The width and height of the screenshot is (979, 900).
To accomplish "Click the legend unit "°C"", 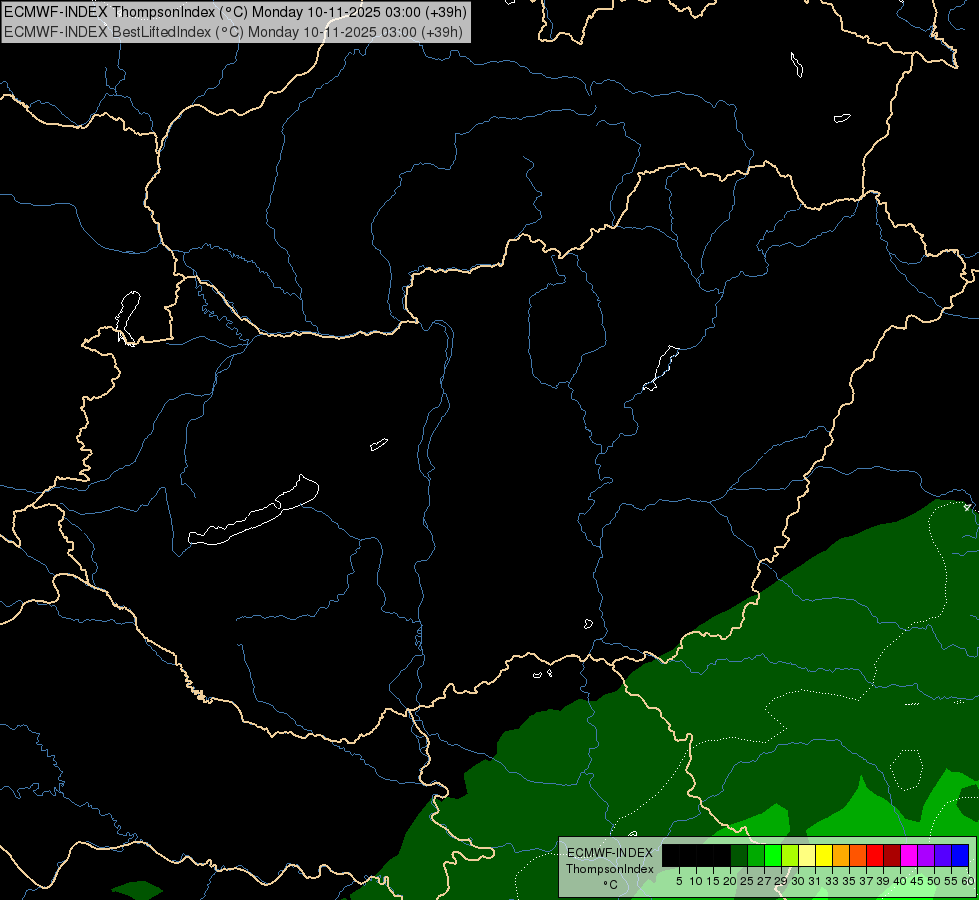I will click(610, 884).
